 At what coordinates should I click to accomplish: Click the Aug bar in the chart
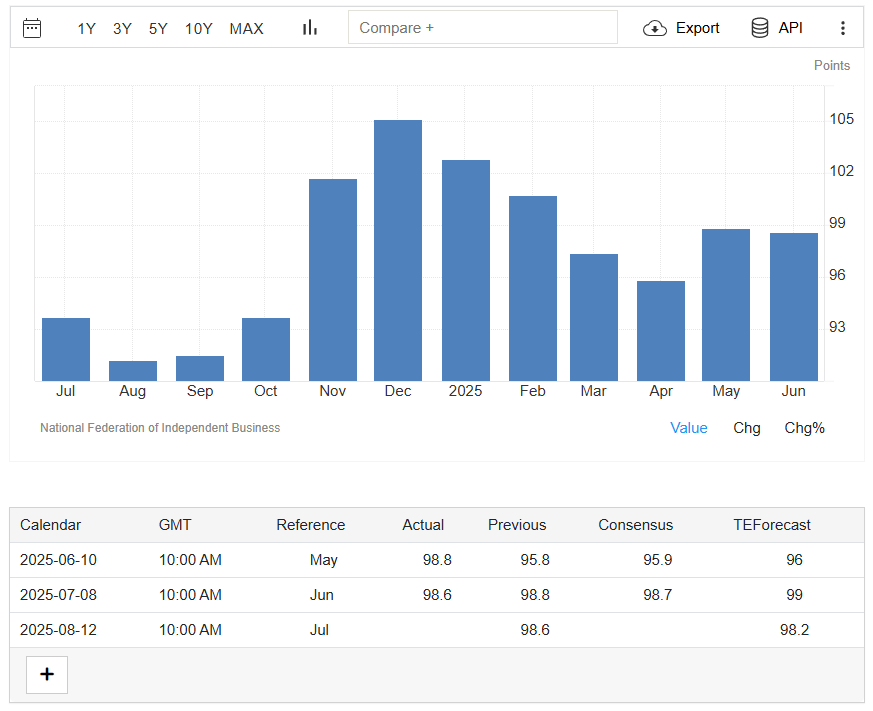click(133, 371)
